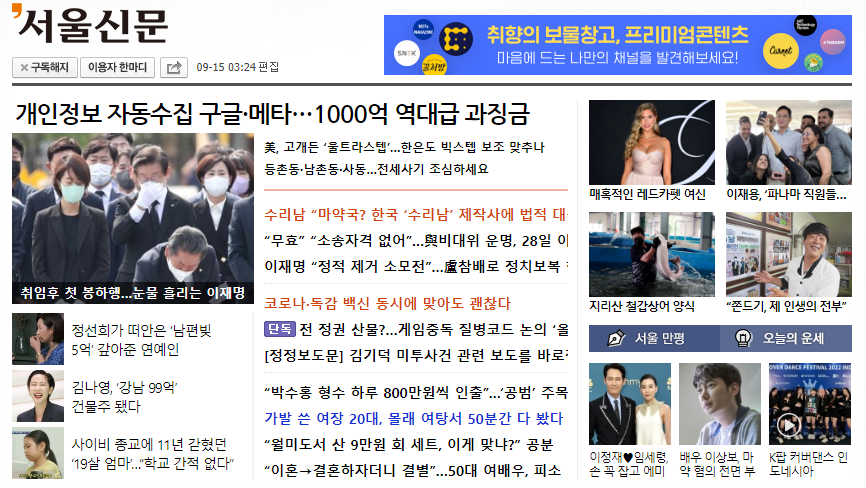Open the 이용자 한마디 button

(118, 68)
